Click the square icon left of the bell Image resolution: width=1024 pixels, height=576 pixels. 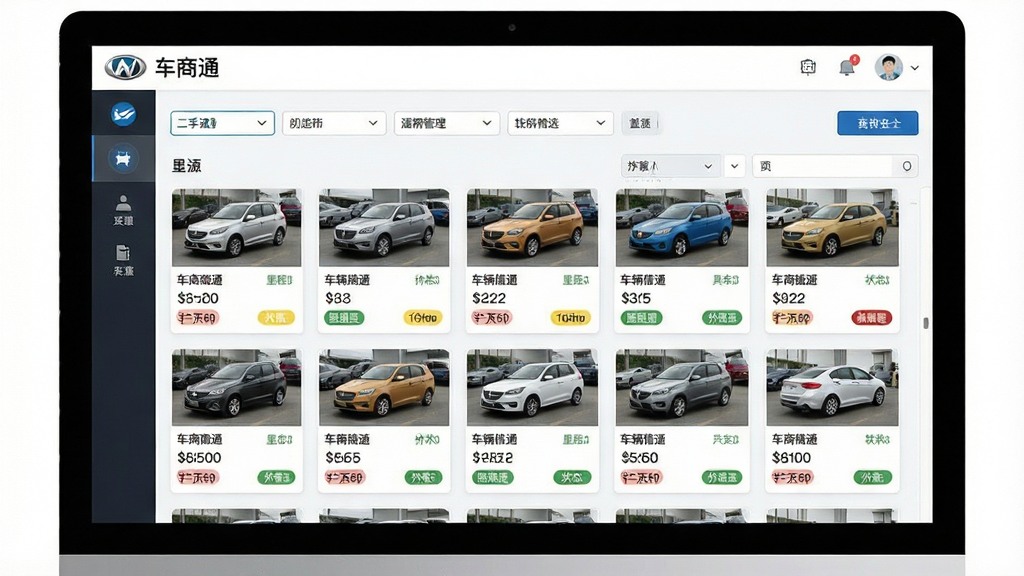point(808,67)
